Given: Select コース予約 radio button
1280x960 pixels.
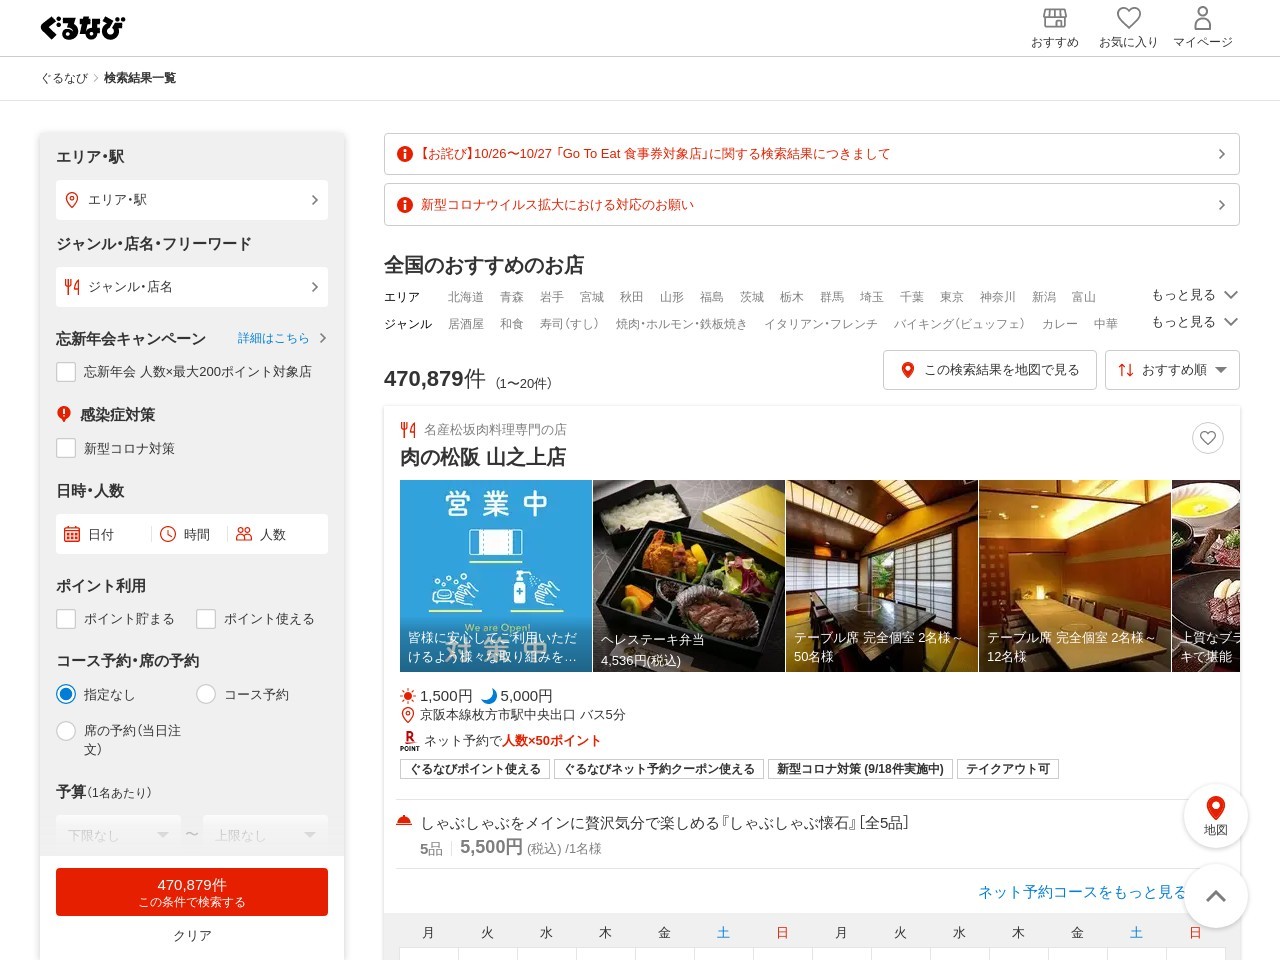Looking at the screenshot, I should pyautogui.click(x=206, y=694).
